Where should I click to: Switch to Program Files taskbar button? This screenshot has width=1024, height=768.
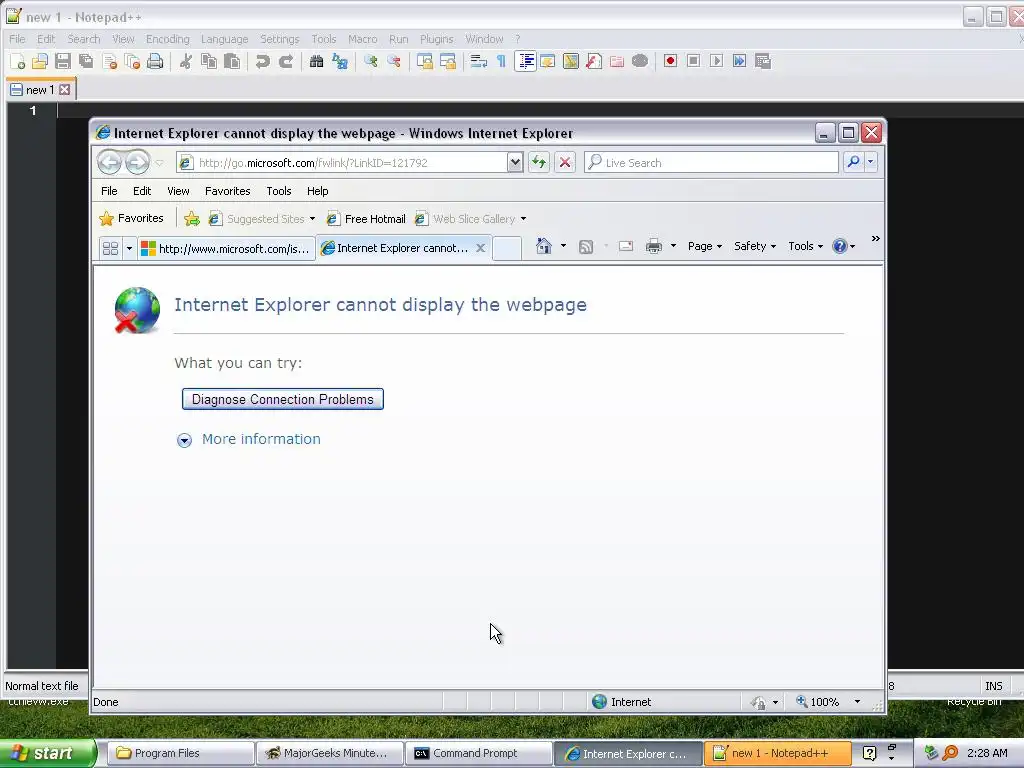pyautogui.click(x=180, y=754)
